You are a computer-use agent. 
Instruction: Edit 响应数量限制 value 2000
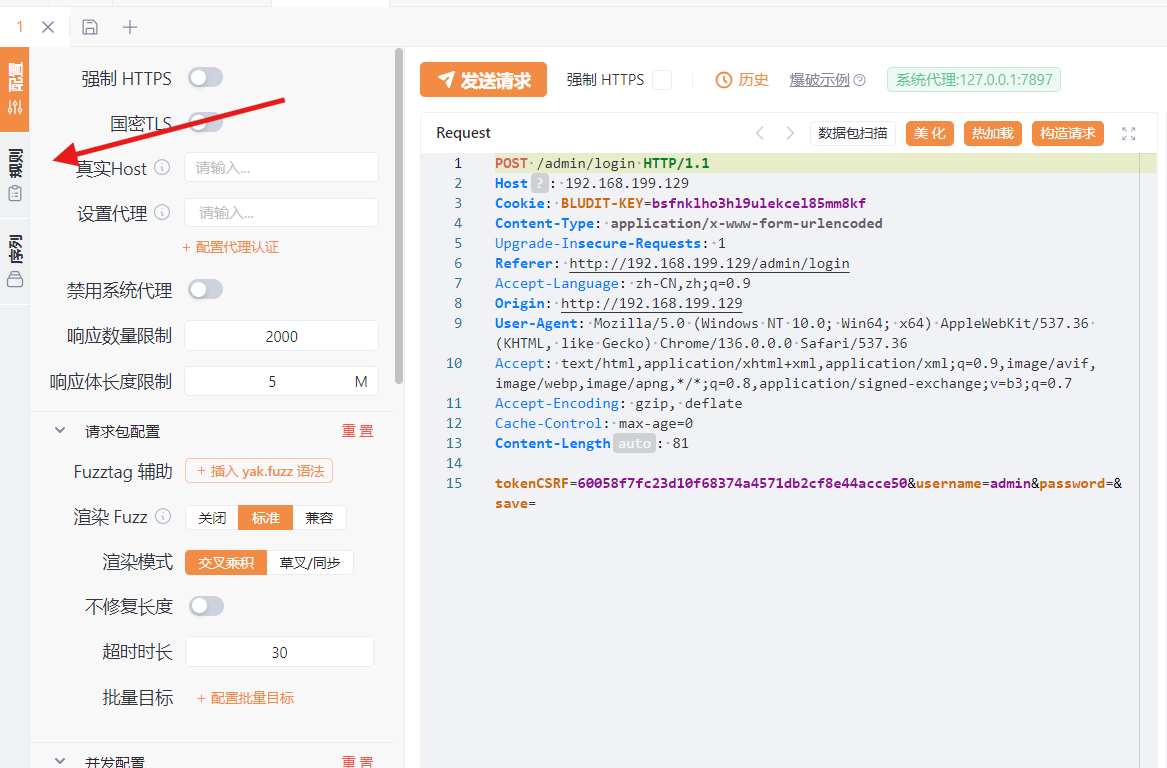pos(281,336)
